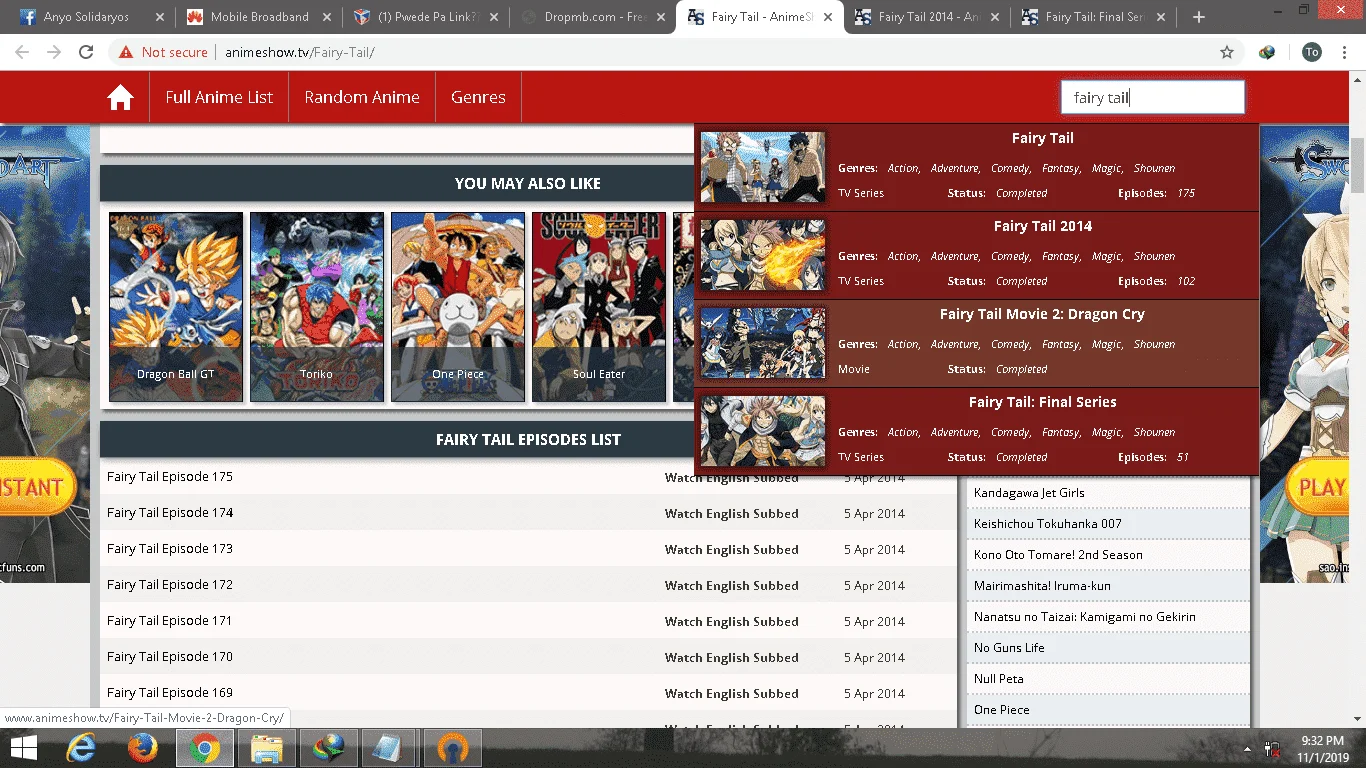Viewport: 1366px width, 768px height.
Task: Reload the current page
Action: [86, 52]
